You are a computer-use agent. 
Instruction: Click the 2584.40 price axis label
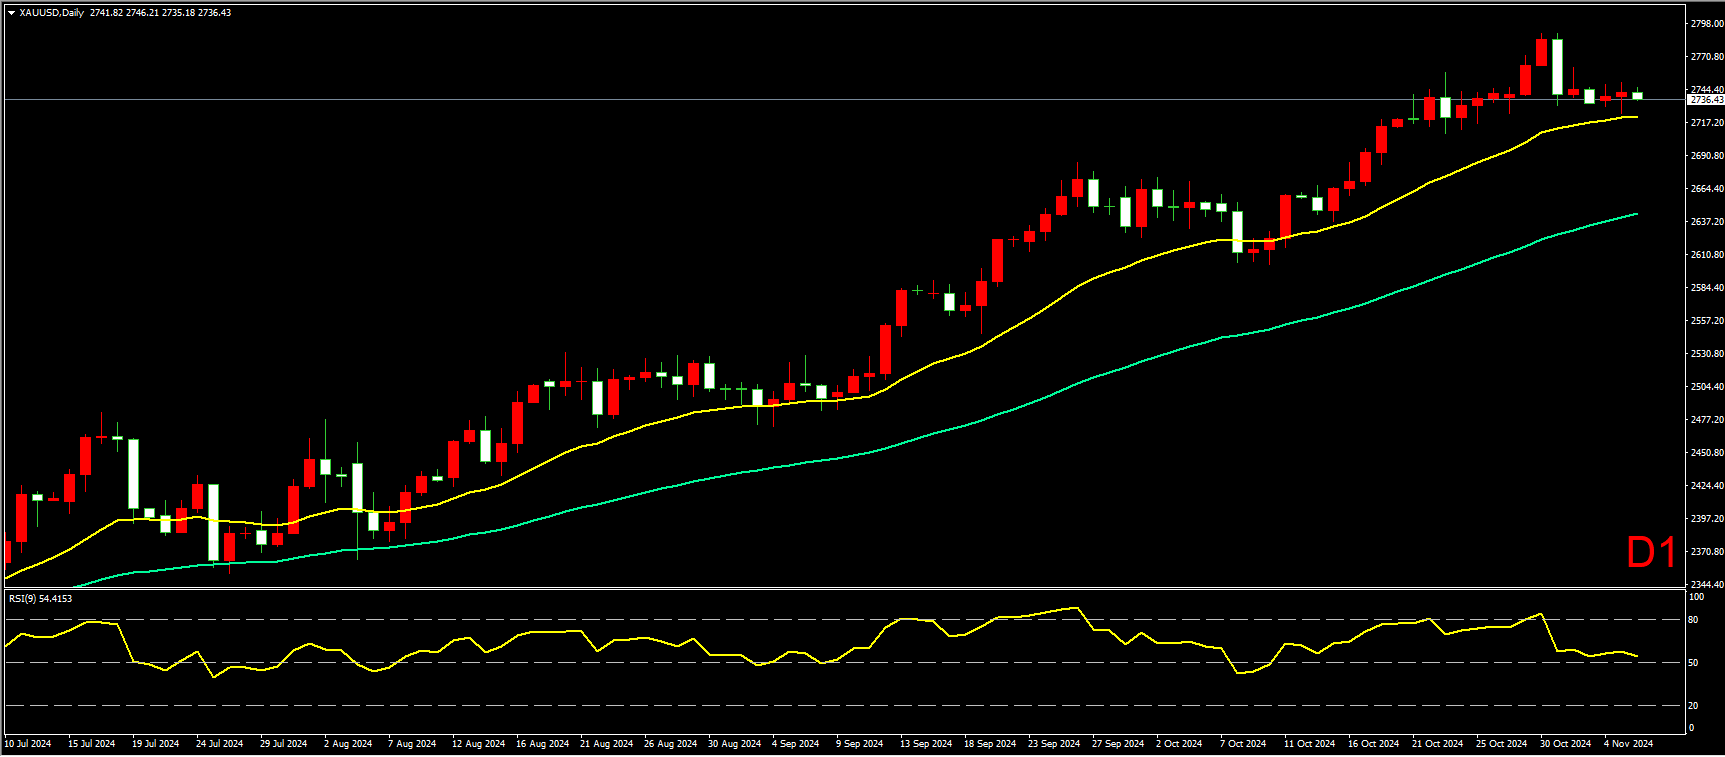pos(1707,288)
